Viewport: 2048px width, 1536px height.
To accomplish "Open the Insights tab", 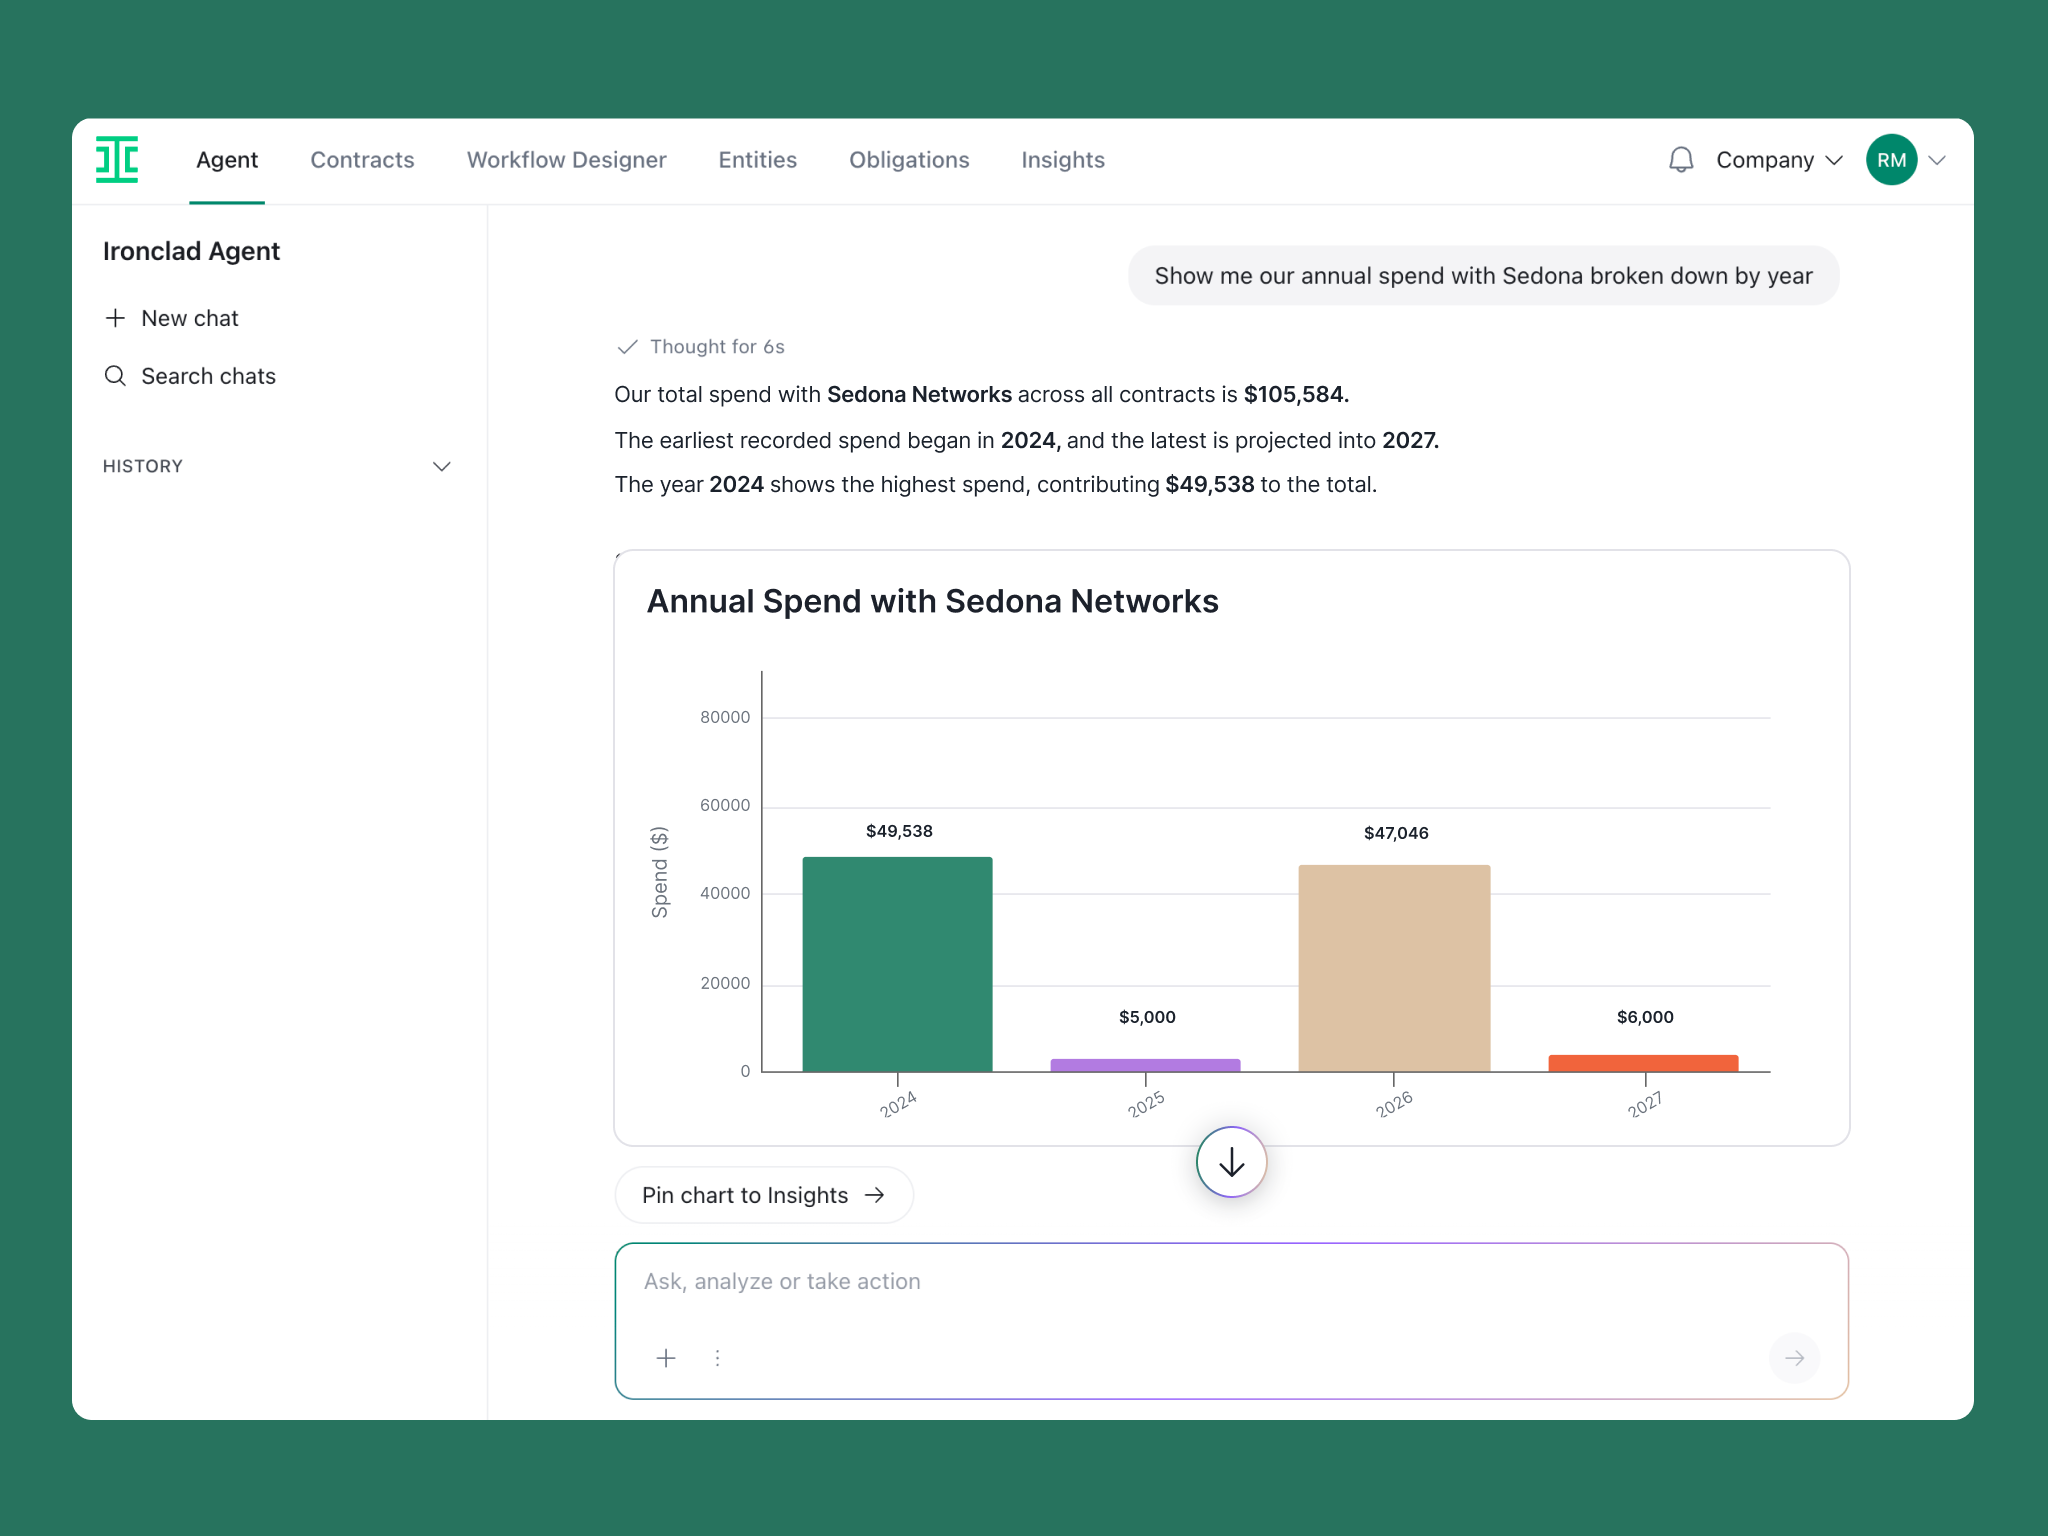I will point(1063,160).
